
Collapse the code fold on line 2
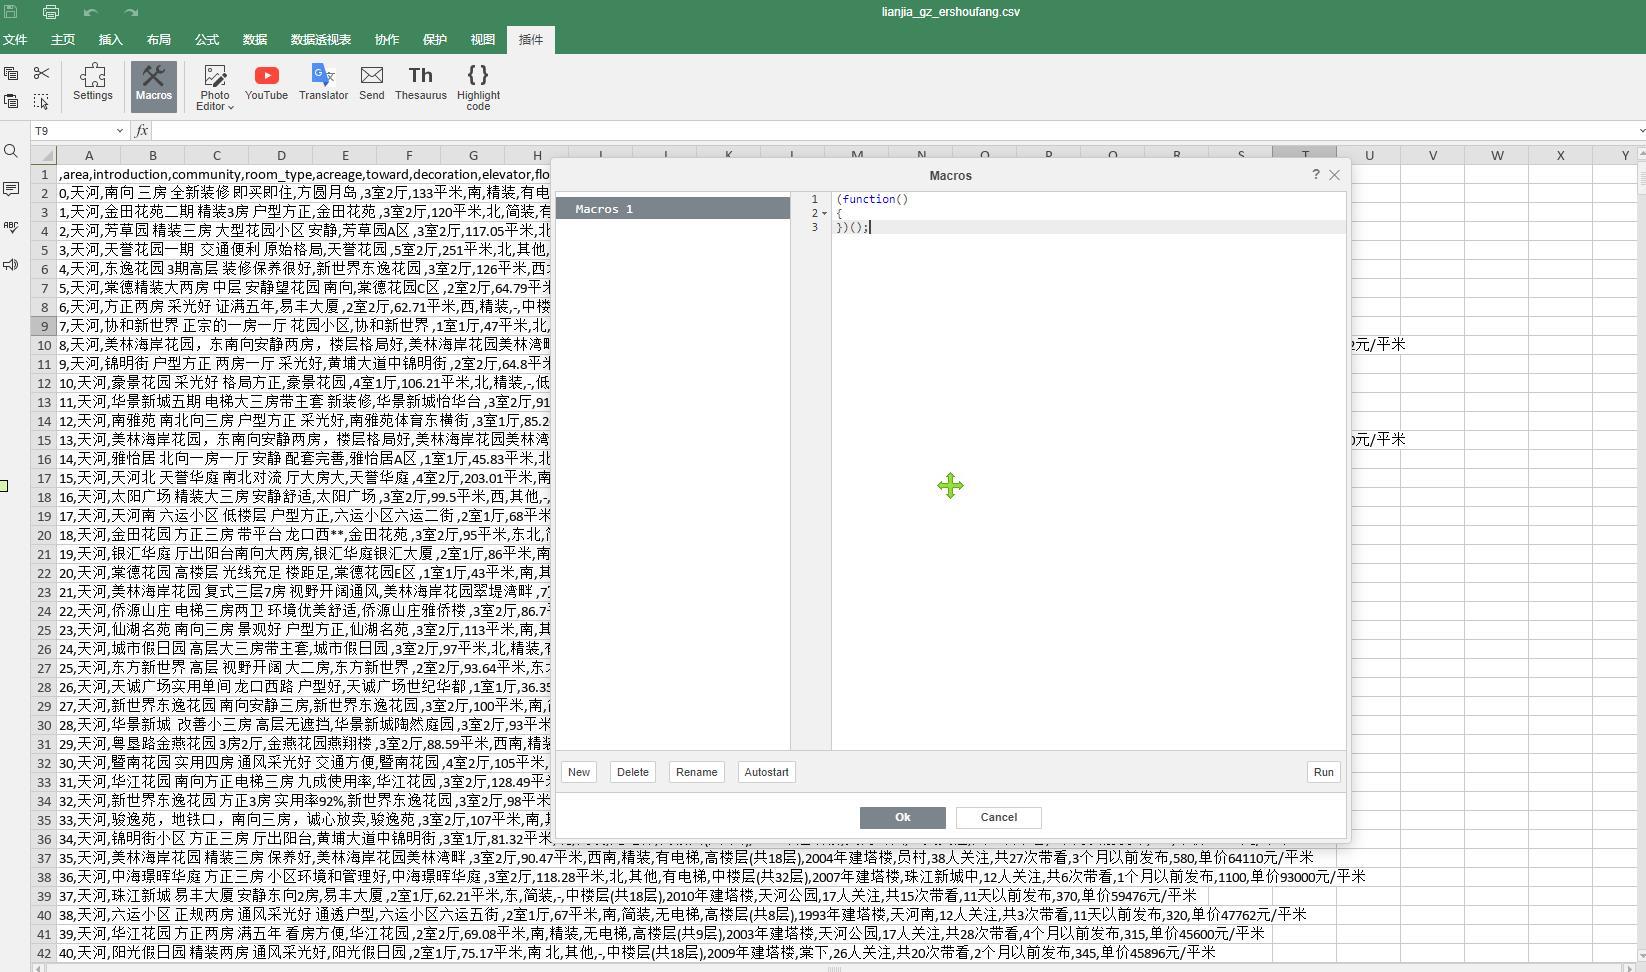pos(823,213)
